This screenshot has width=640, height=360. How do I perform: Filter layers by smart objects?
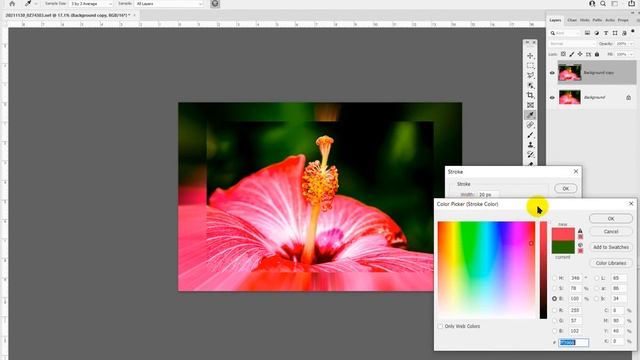point(624,33)
